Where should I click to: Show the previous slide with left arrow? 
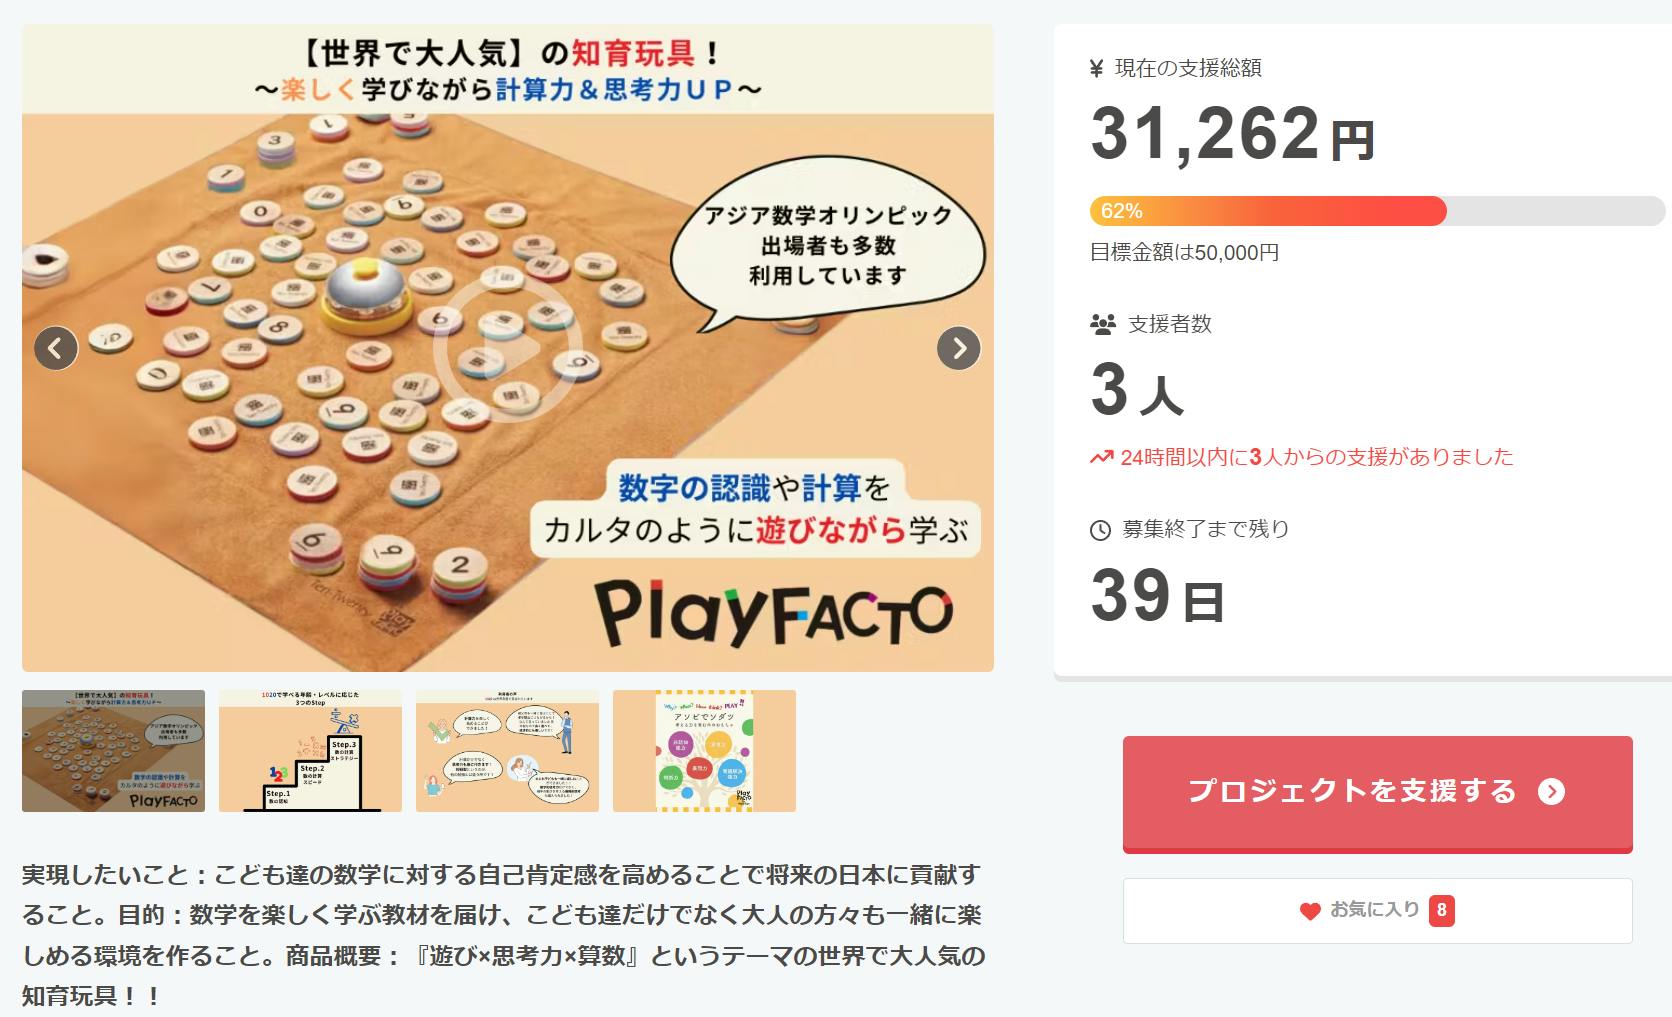56,348
